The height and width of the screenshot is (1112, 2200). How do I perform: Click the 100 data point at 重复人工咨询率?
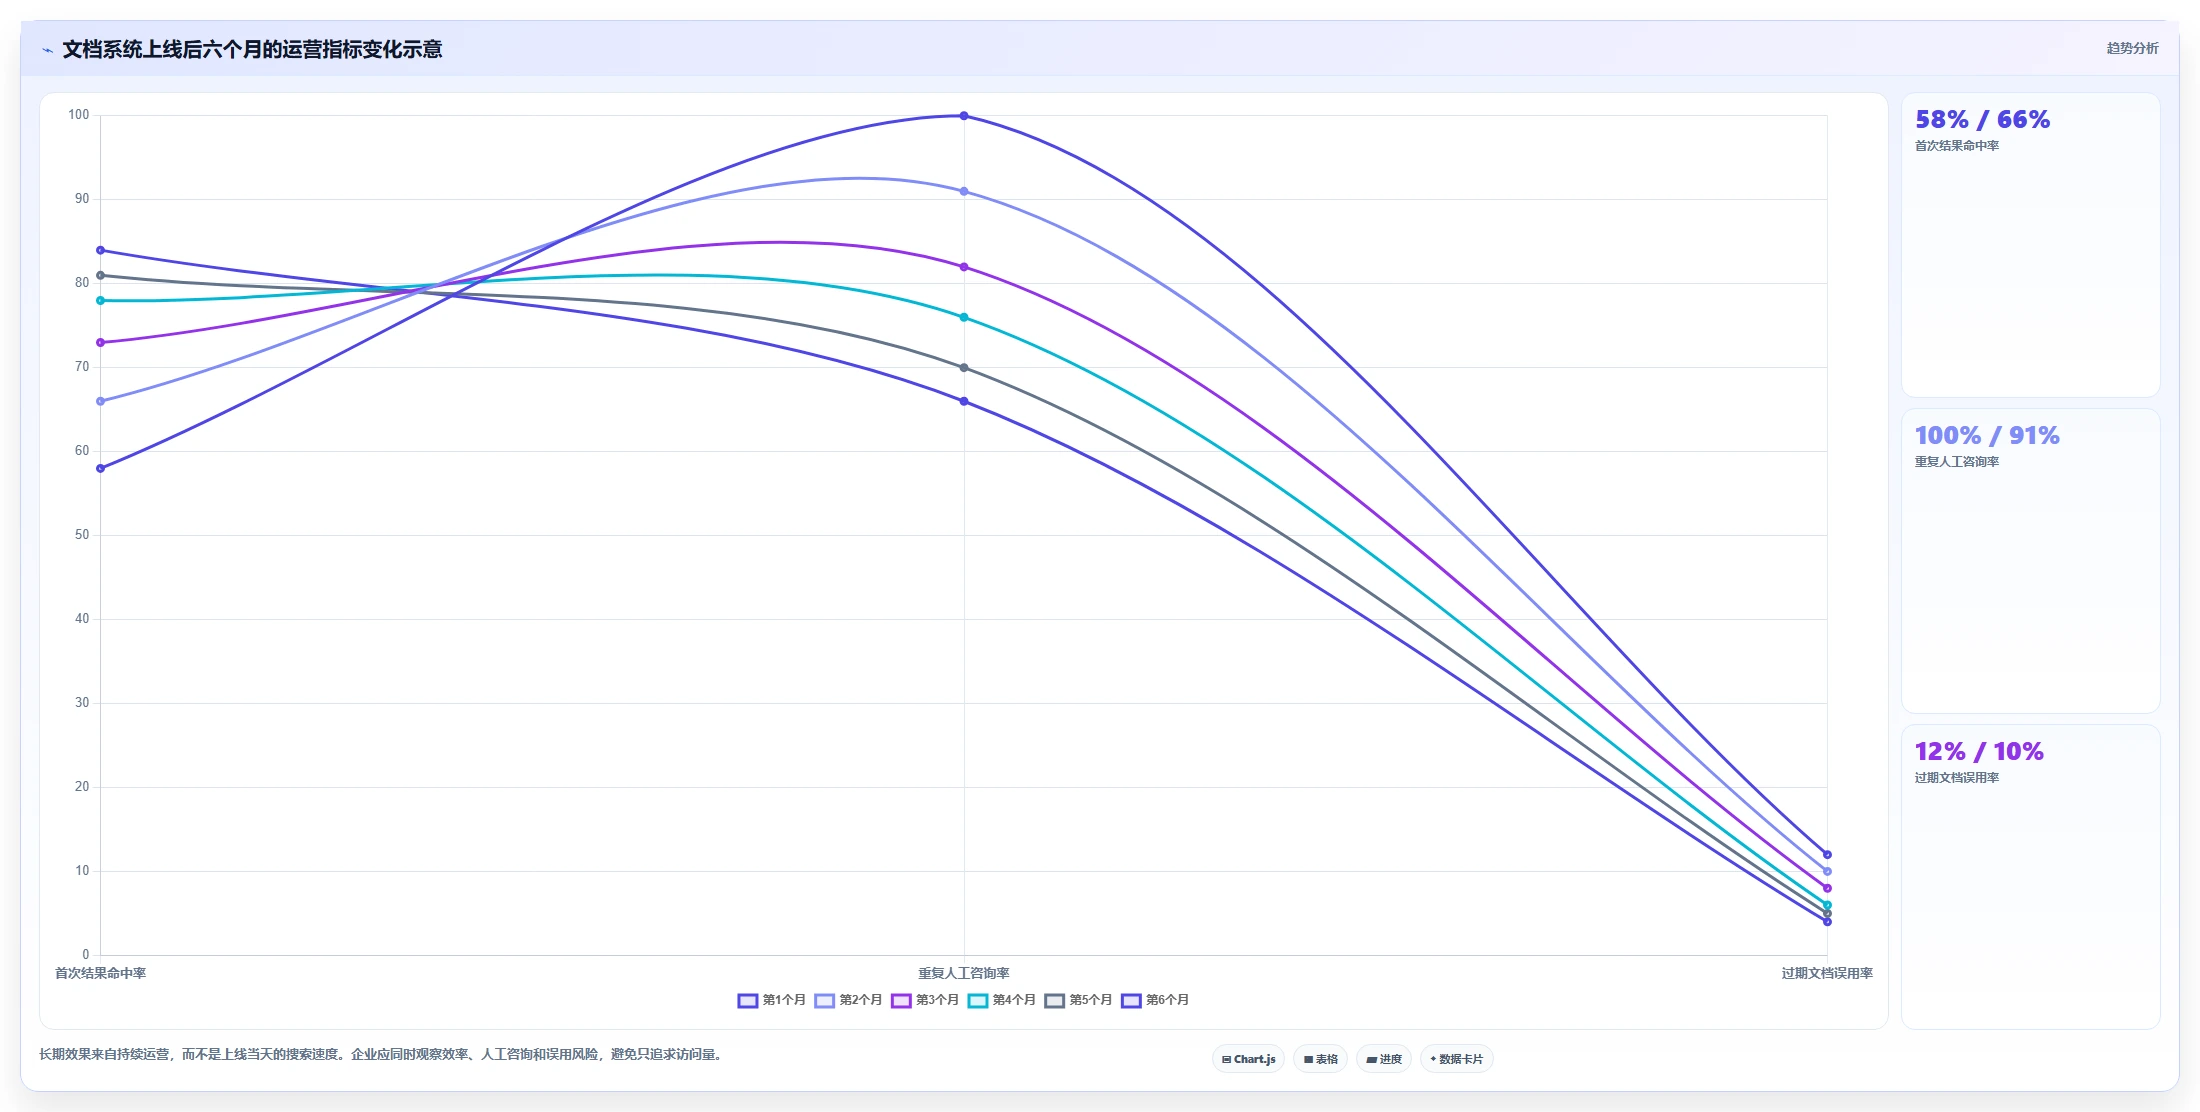pos(964,116)
